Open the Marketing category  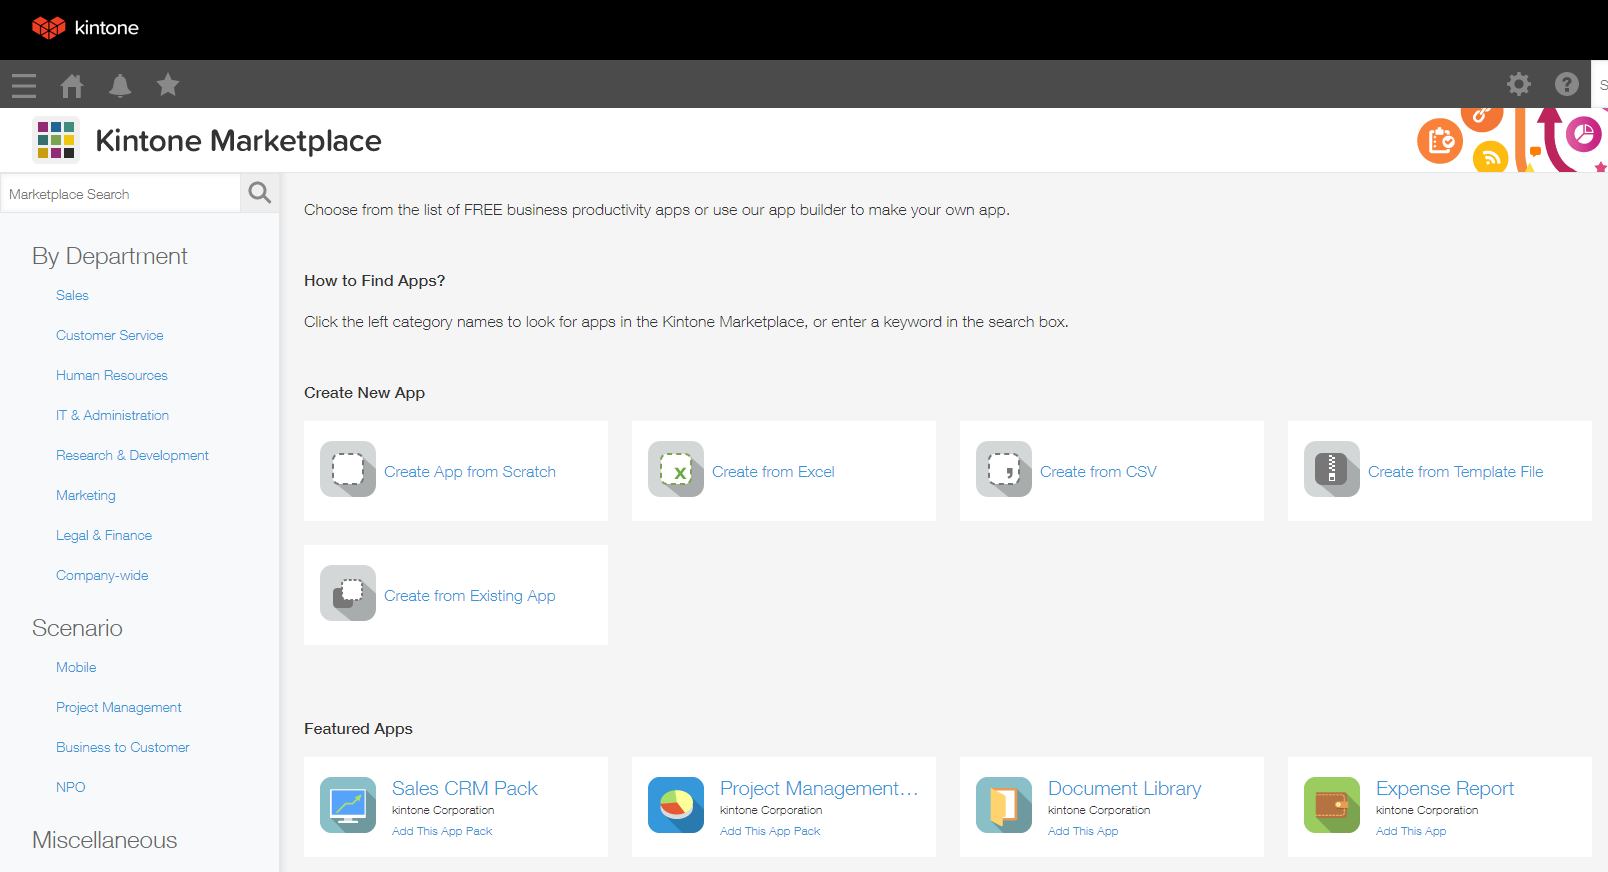click(x=86, y=496)
